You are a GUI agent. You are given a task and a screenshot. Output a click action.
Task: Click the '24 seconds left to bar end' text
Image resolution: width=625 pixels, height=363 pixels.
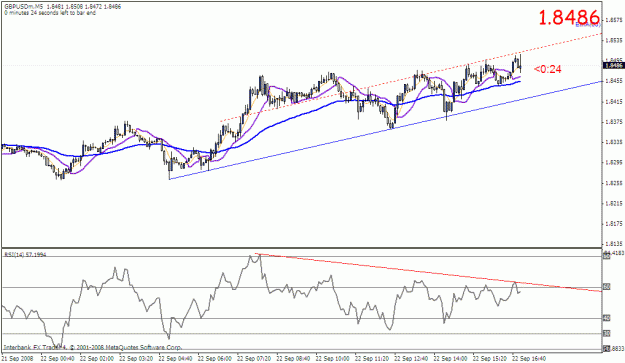tap(63, 13)
